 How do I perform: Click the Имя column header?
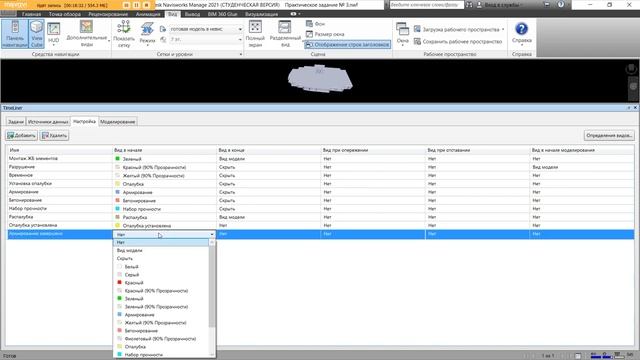60,150
